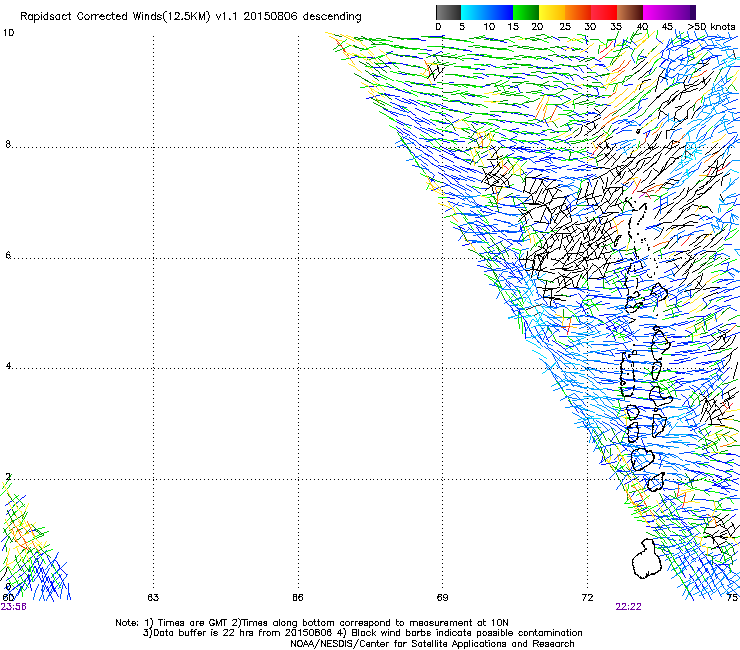Screen dimensions: 740x650
Task: Select the blue 5-15 knots color band
Action: click(x=487, y=12)
